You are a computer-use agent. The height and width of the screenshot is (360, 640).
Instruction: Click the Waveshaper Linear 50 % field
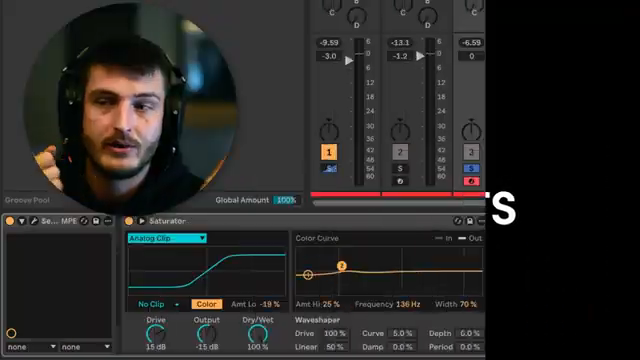[334, 347]
